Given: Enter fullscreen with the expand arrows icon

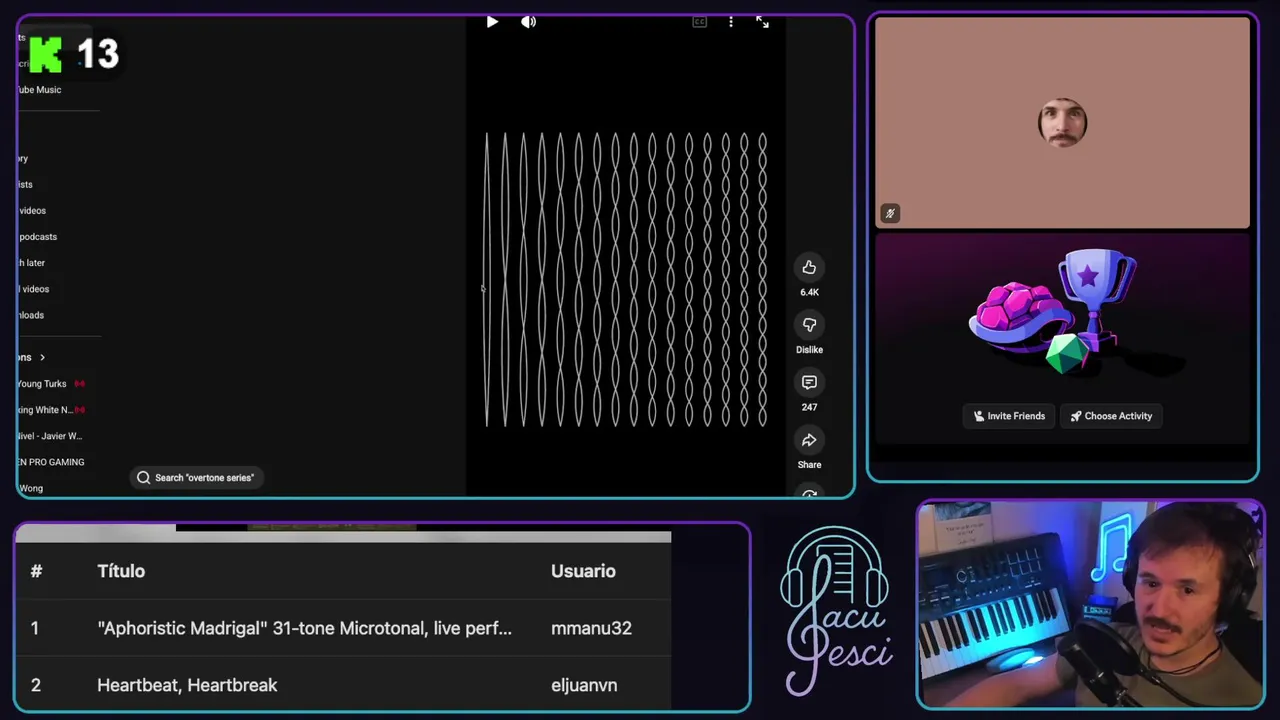Looking at the screenshot, I should [x=763, y=22].
